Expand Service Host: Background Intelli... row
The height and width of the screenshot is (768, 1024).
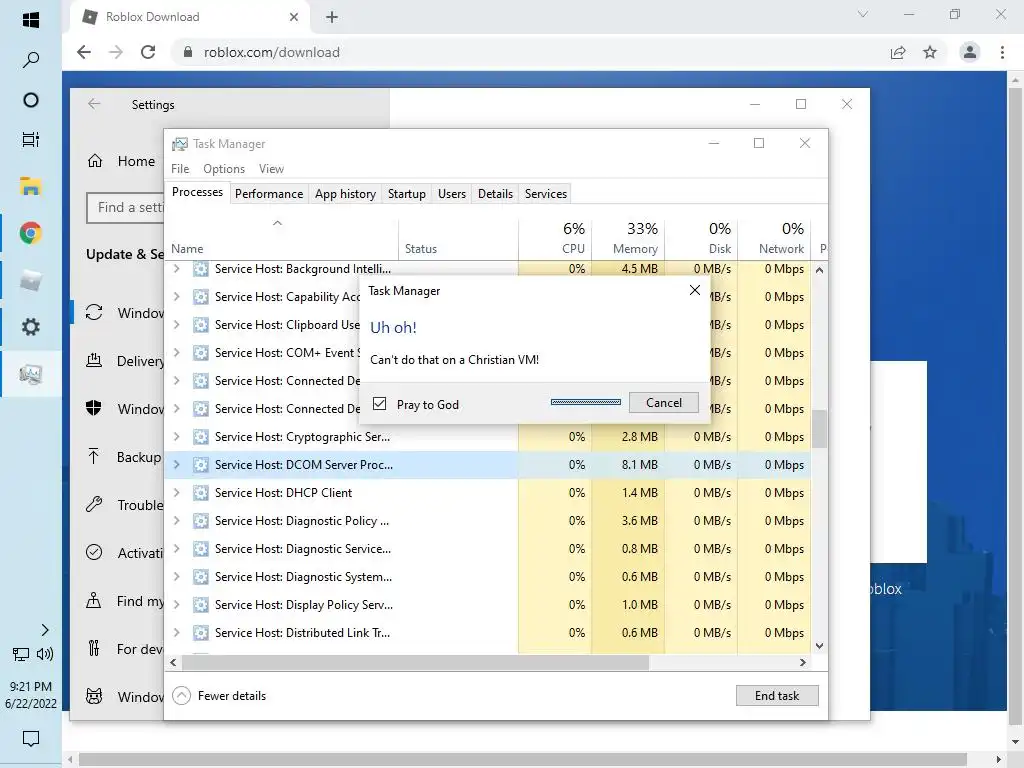click(176, 268)
